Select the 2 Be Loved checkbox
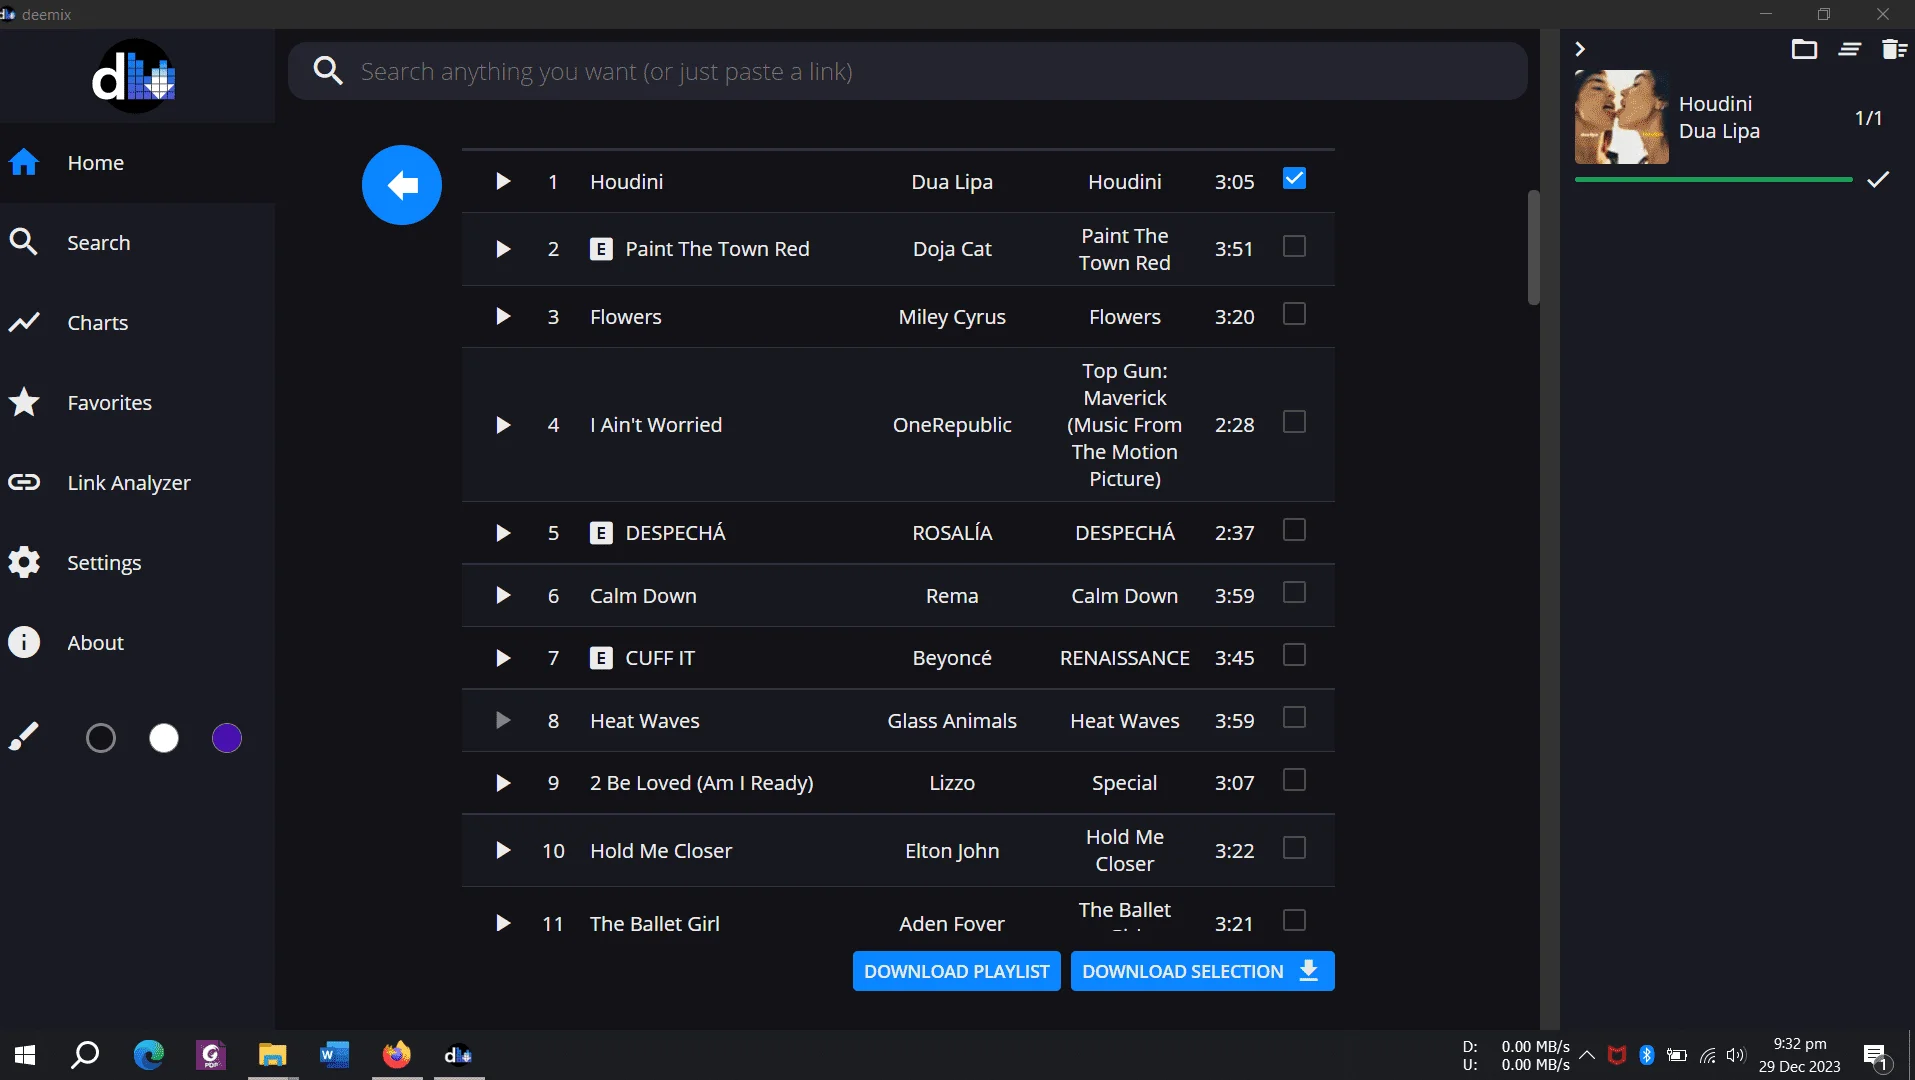The height and width of the screenshot is (1080, 1915). click(1294, 780)
